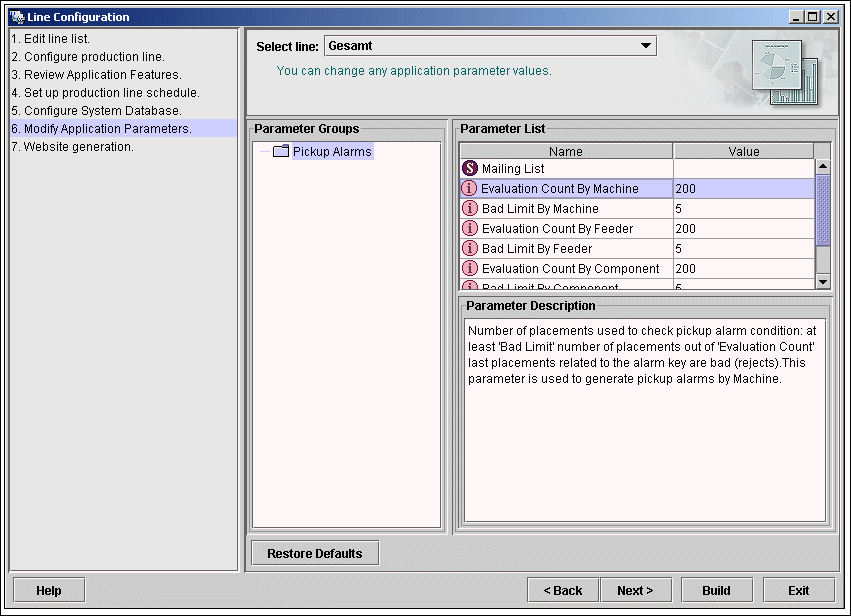Edit the Bad Limit By Machine value cell

pos(743,209)
